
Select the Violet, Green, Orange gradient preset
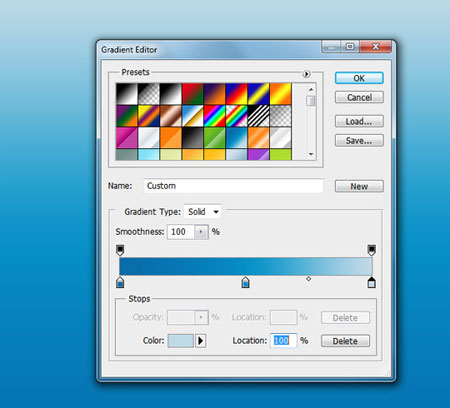tap(127, 116)
